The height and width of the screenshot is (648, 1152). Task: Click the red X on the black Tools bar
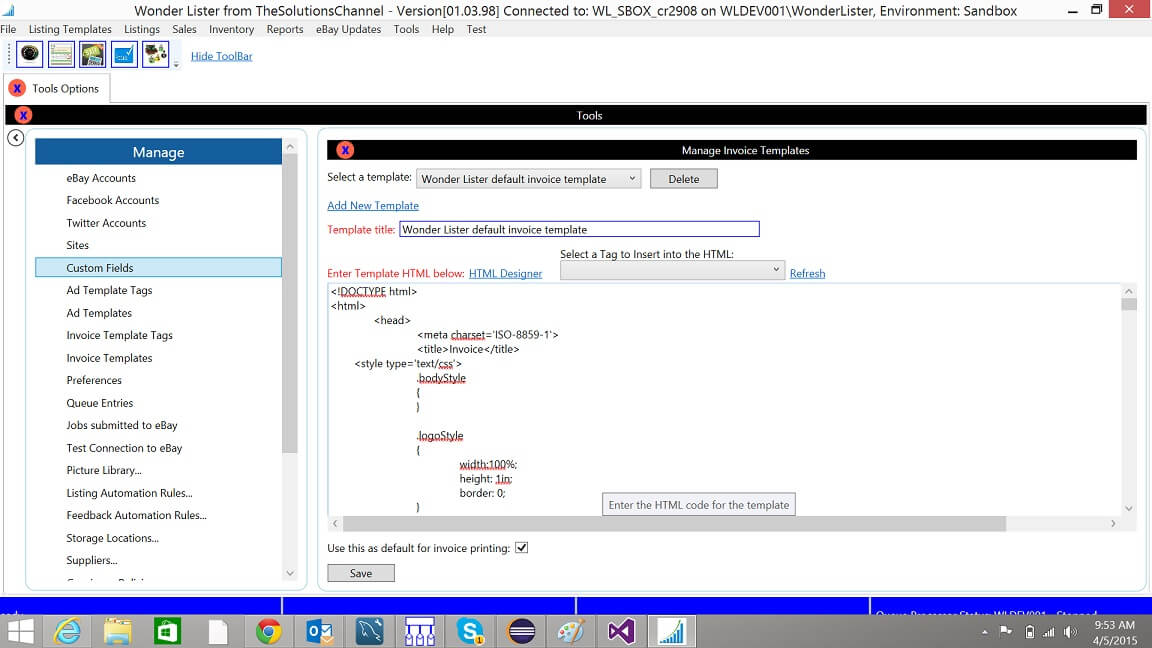[22, 115]
